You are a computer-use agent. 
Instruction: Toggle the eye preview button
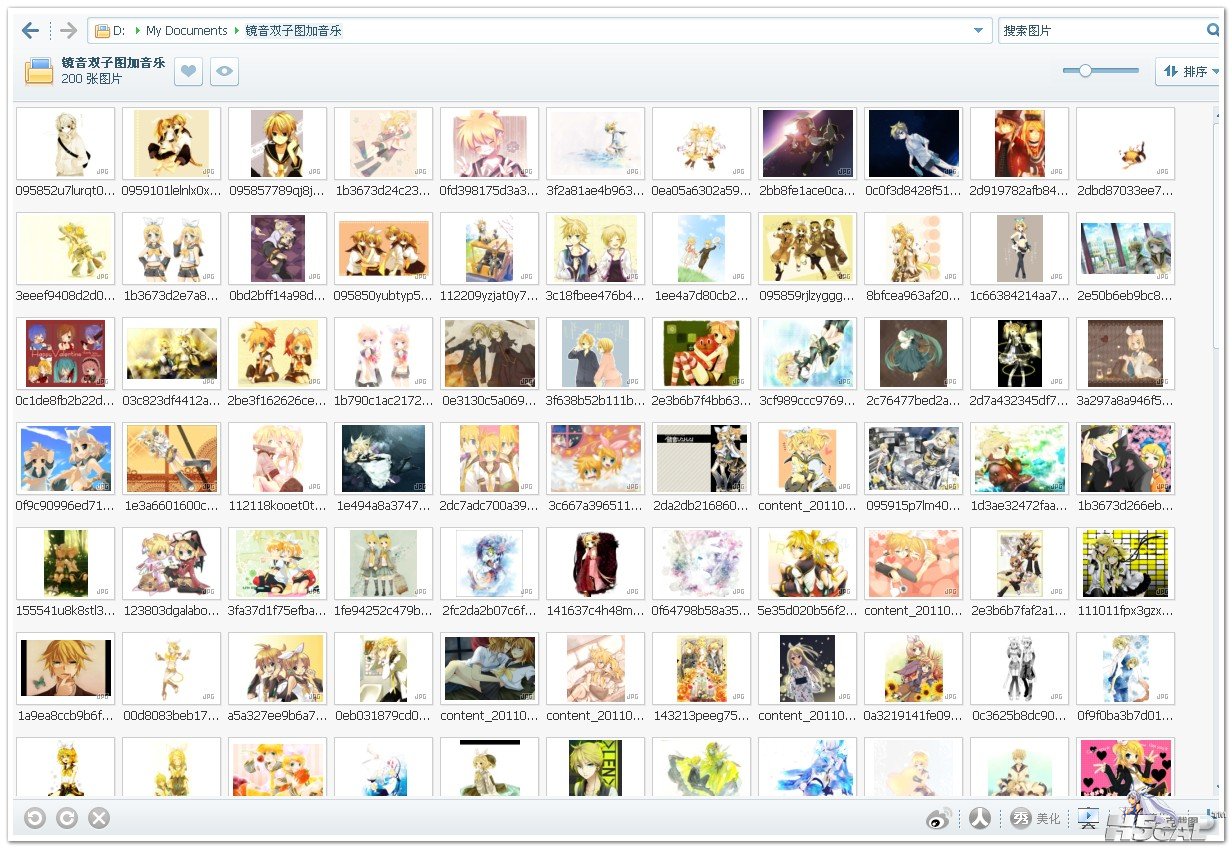click(225, 71)
